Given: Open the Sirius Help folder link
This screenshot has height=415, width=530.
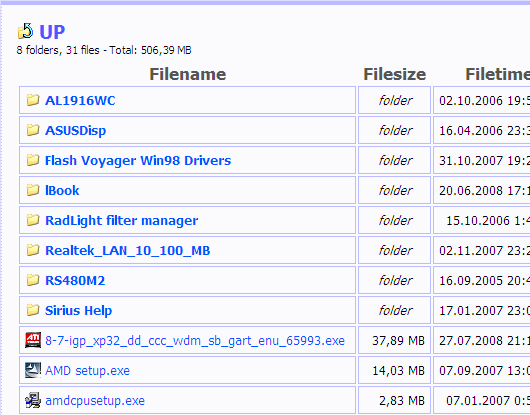Looking at the screenshot, I should tap(78, 310).
